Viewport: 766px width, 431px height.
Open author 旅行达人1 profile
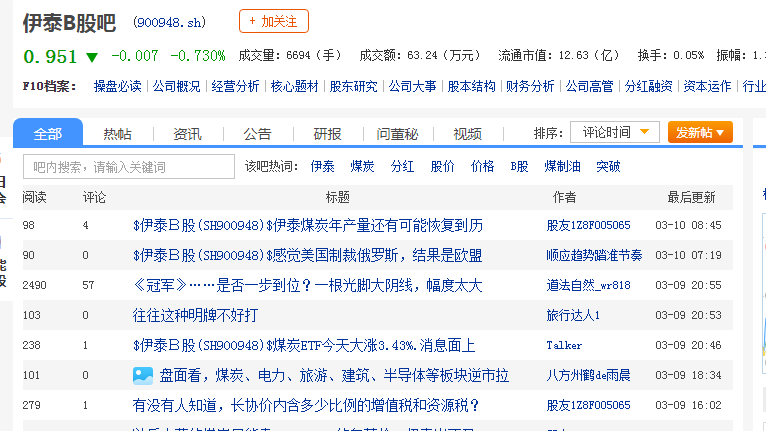point(573,315)
